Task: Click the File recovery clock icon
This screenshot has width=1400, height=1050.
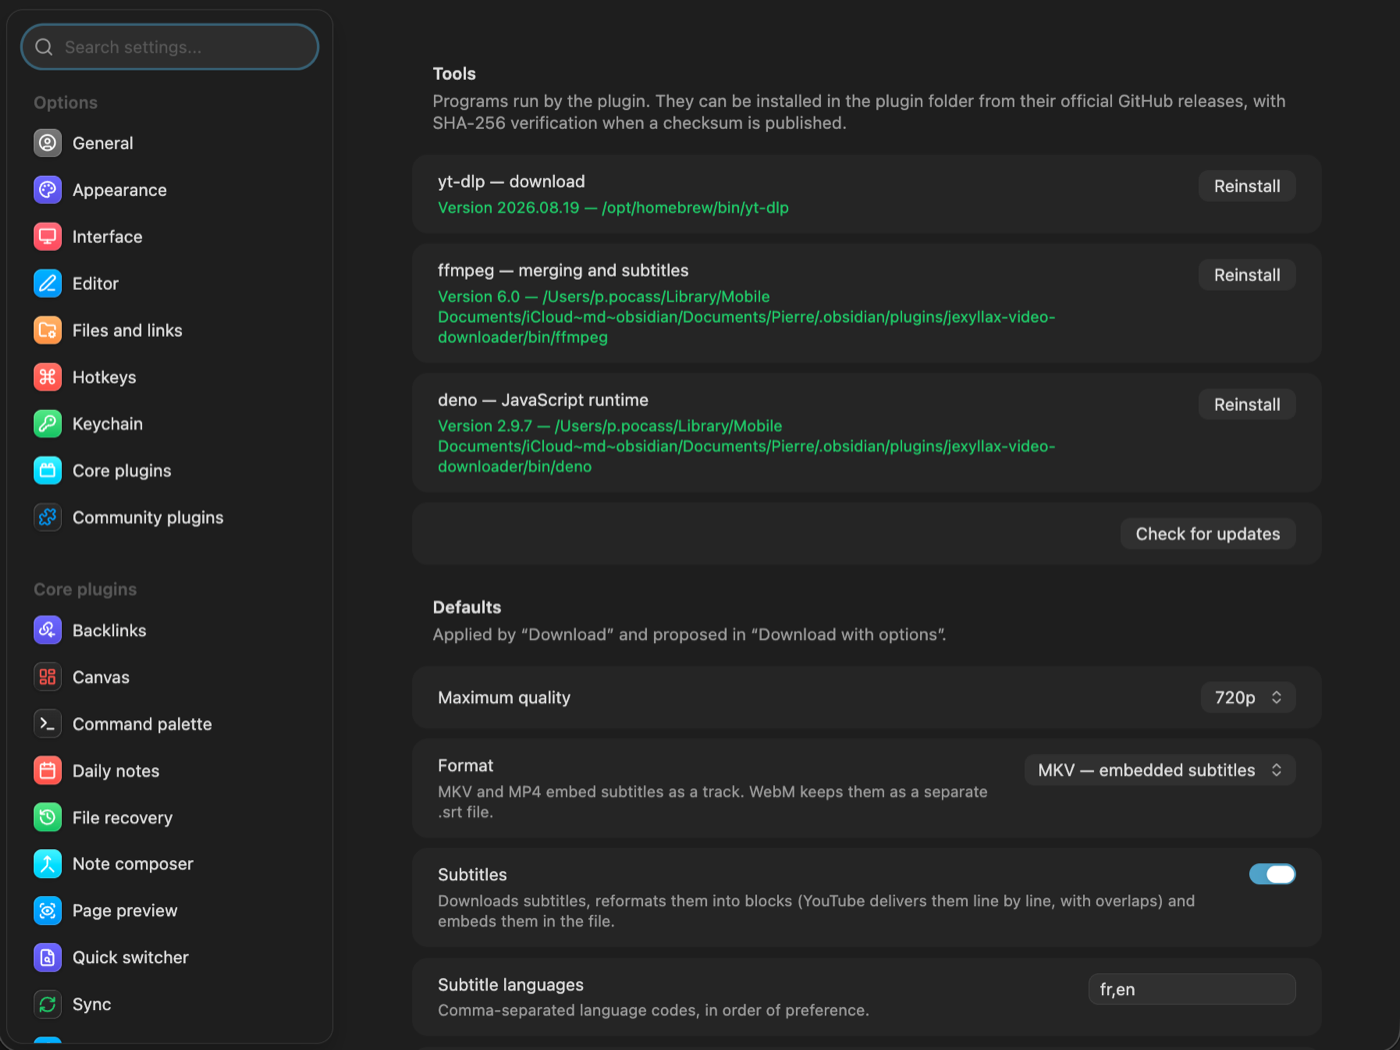Action: [x=48, y=817]
